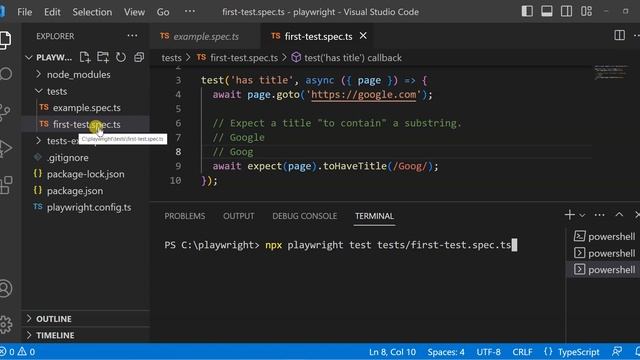Open .gitignore in the file tree
This screenshot has height=360, width=640.
tap(68, 158)
